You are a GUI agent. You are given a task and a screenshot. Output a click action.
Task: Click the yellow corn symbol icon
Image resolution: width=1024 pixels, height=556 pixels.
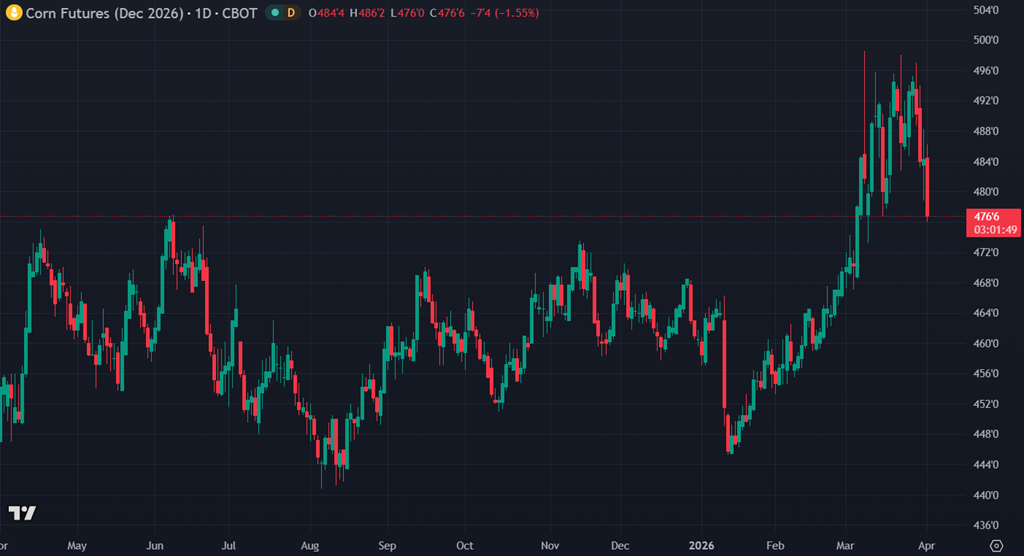(13, 12)
